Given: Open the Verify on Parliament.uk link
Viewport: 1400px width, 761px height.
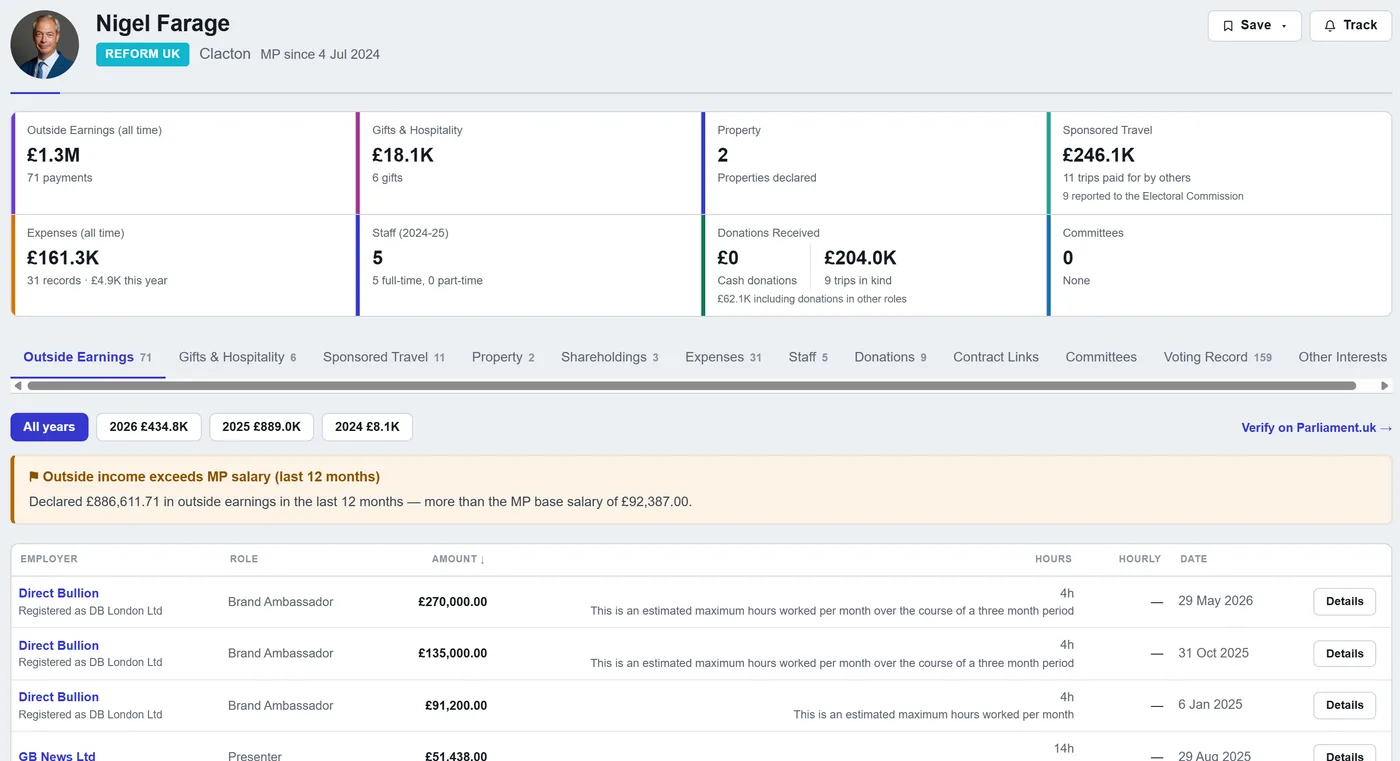Looking at the screenshot, I should pos(1316,428).
